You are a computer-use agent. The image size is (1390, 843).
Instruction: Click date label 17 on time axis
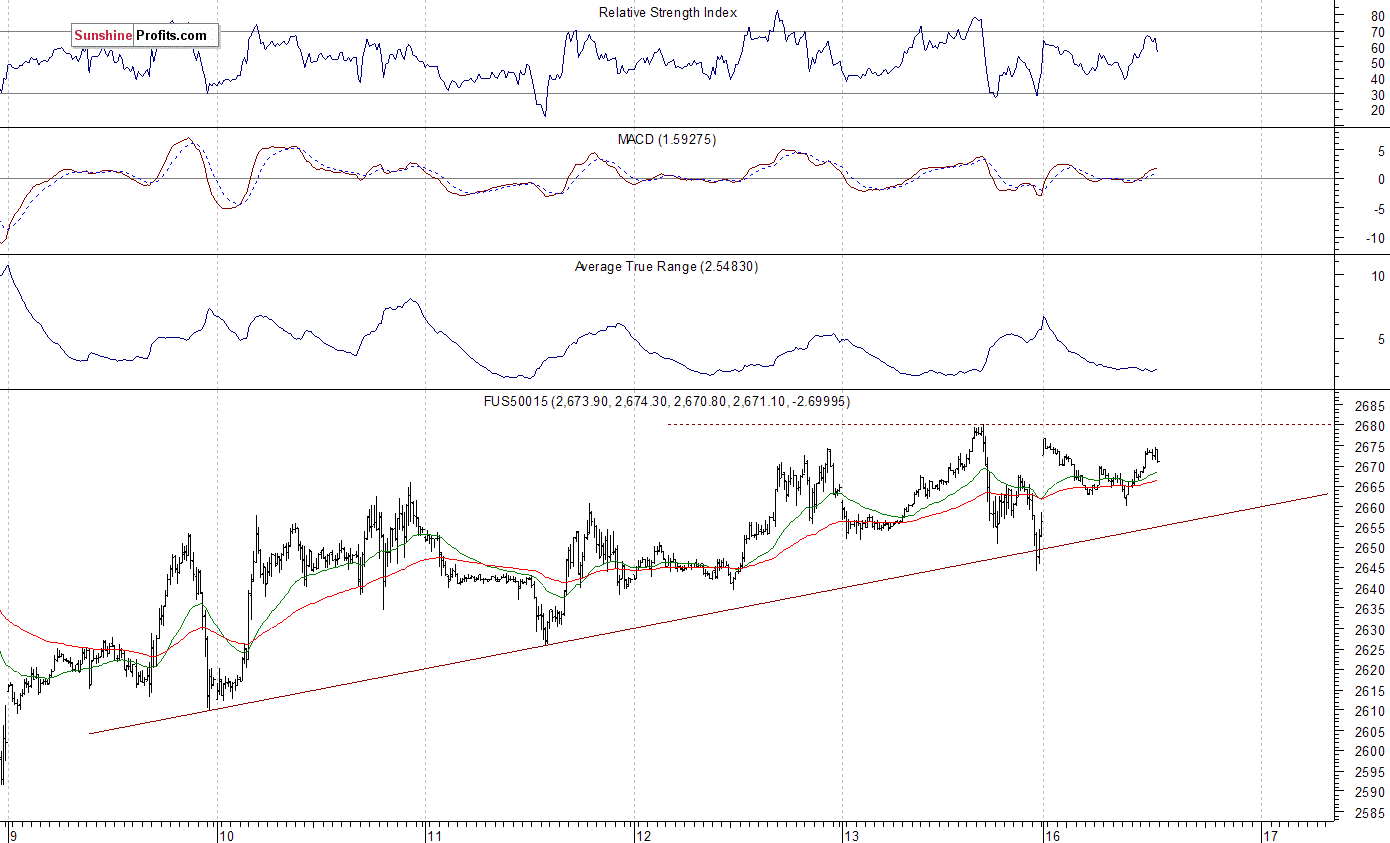tap(1270, 834)
